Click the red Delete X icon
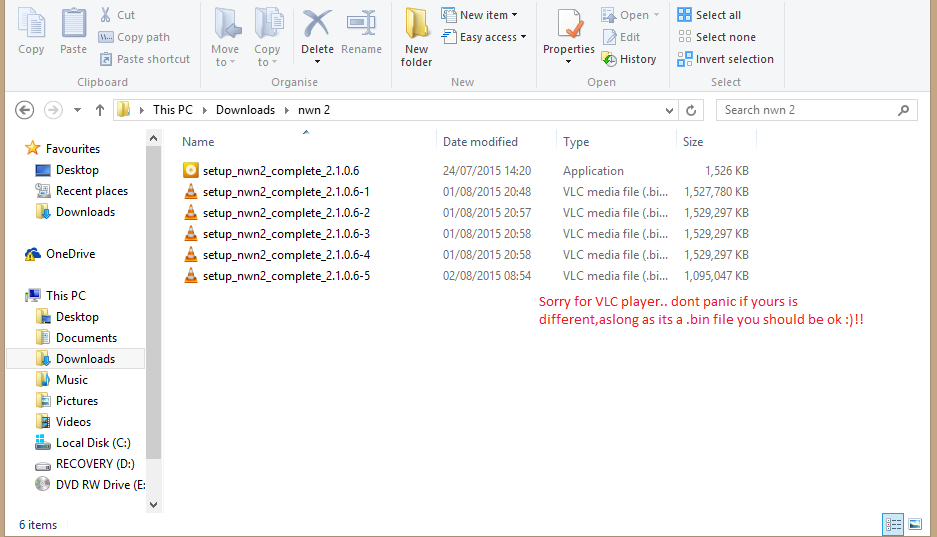The image size is (937, 537). (317, 23)
